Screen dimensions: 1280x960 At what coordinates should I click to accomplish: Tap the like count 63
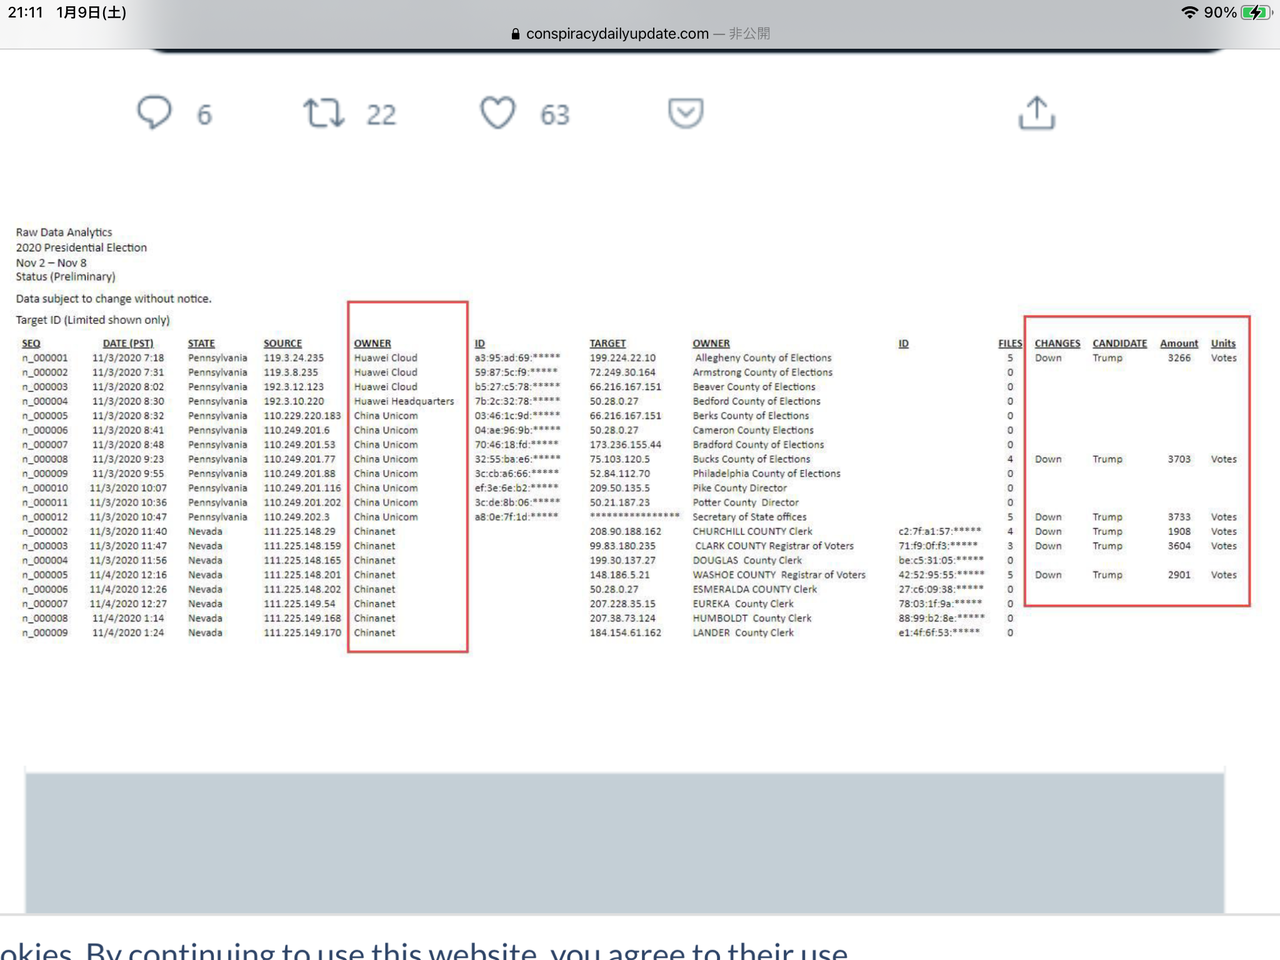pyautogui.click(x=555, y=115)
